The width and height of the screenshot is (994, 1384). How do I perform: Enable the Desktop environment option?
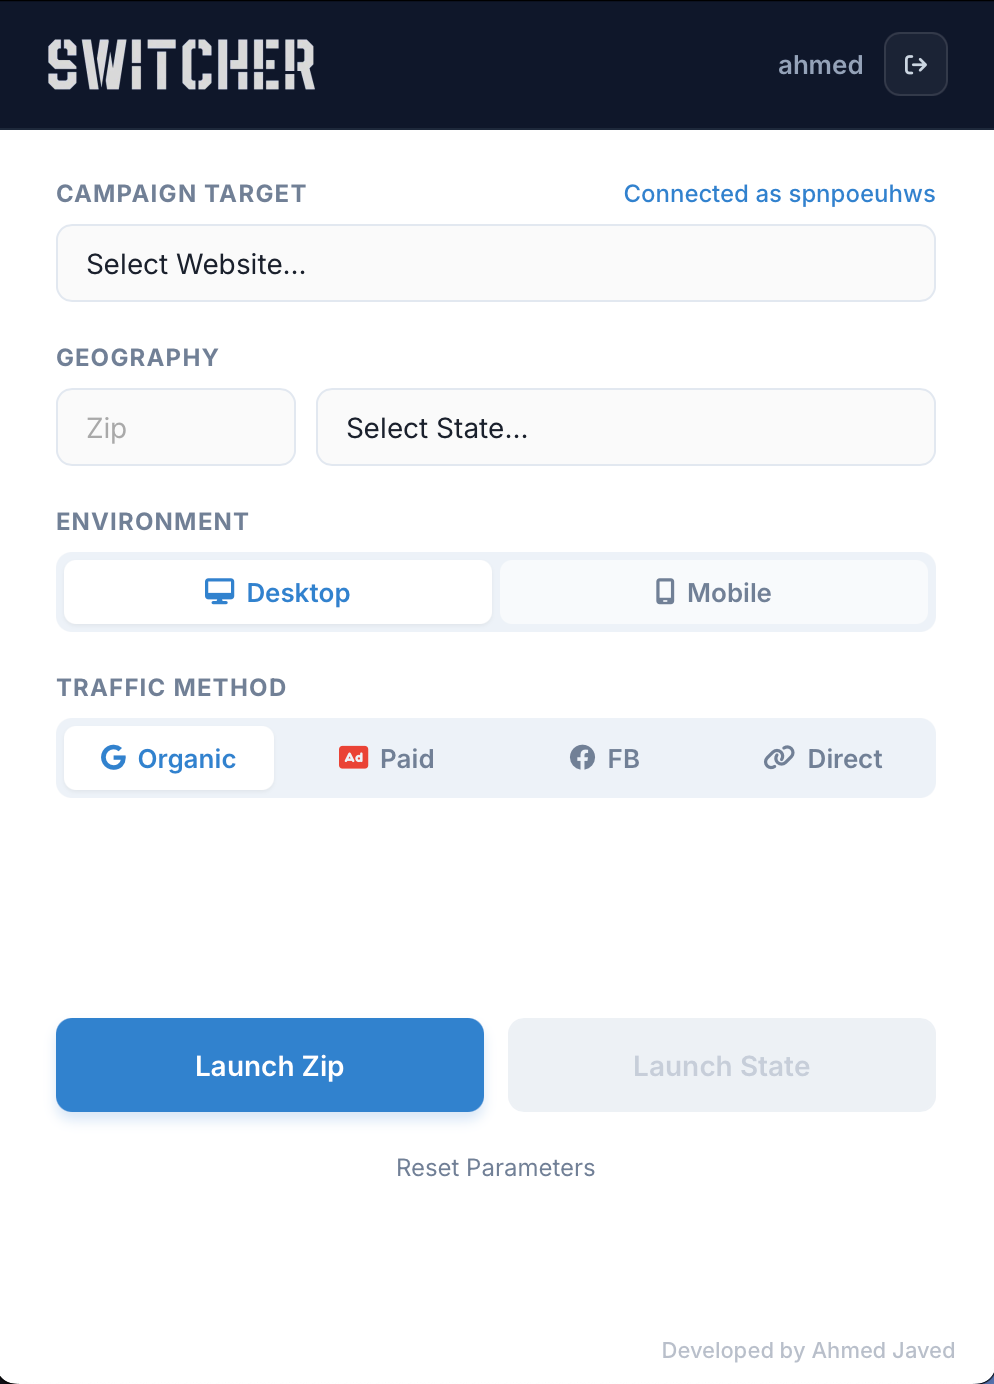coord(276,591)
